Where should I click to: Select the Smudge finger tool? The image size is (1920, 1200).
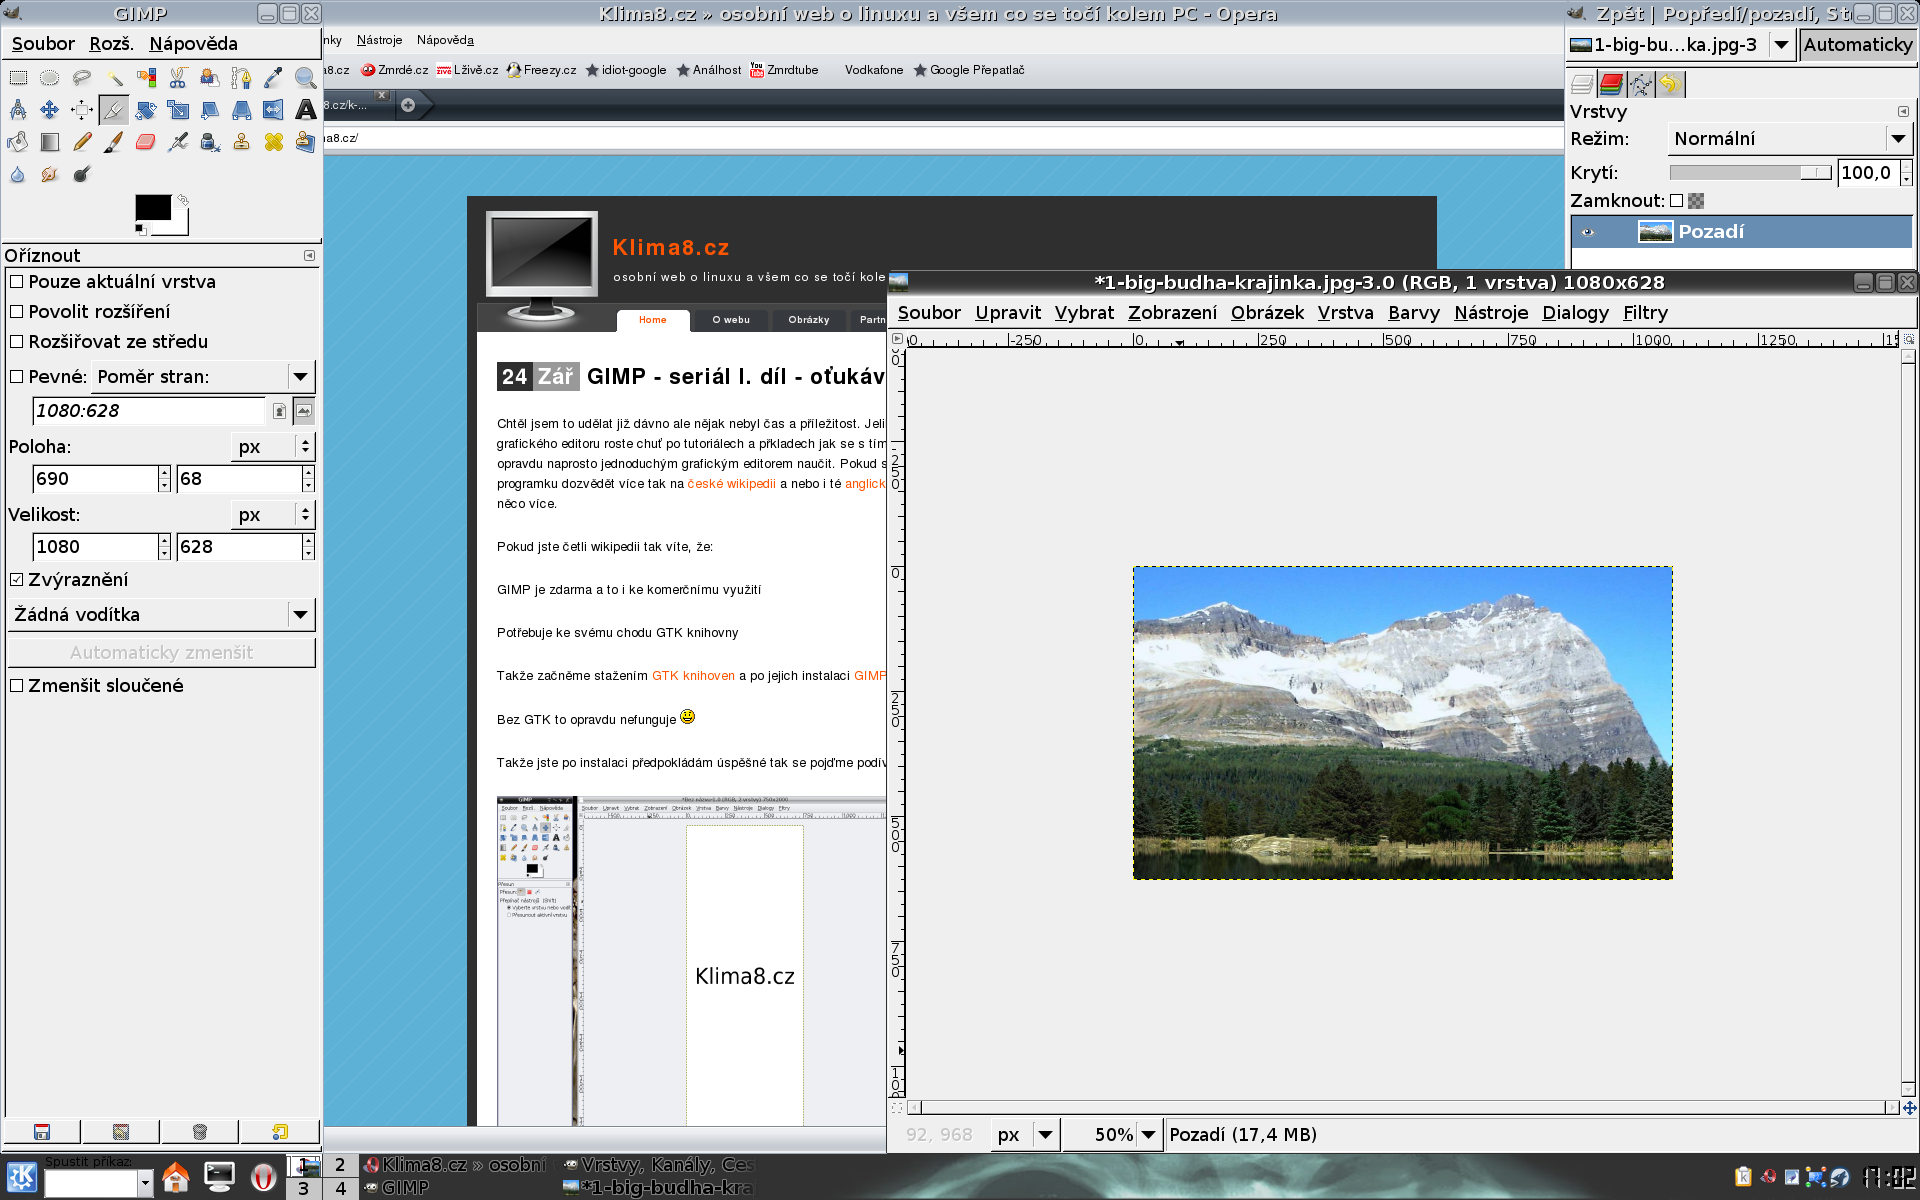50,173
